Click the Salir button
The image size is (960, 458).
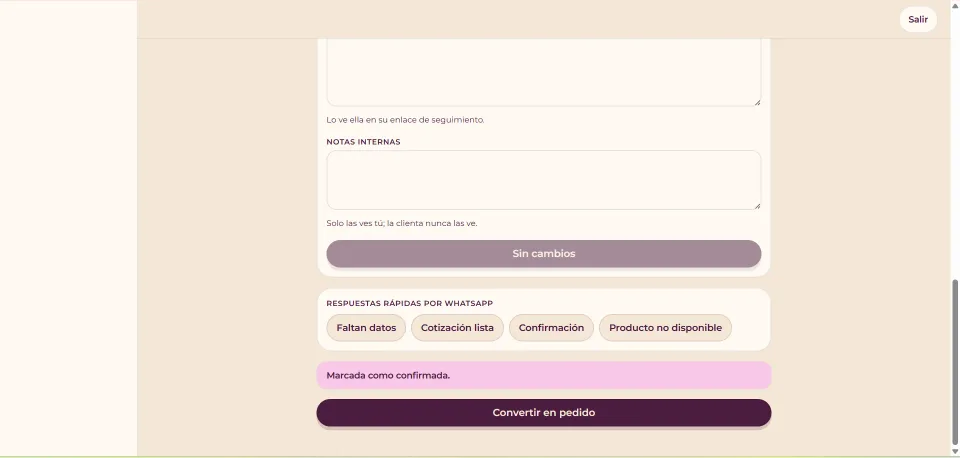(918, 20)
